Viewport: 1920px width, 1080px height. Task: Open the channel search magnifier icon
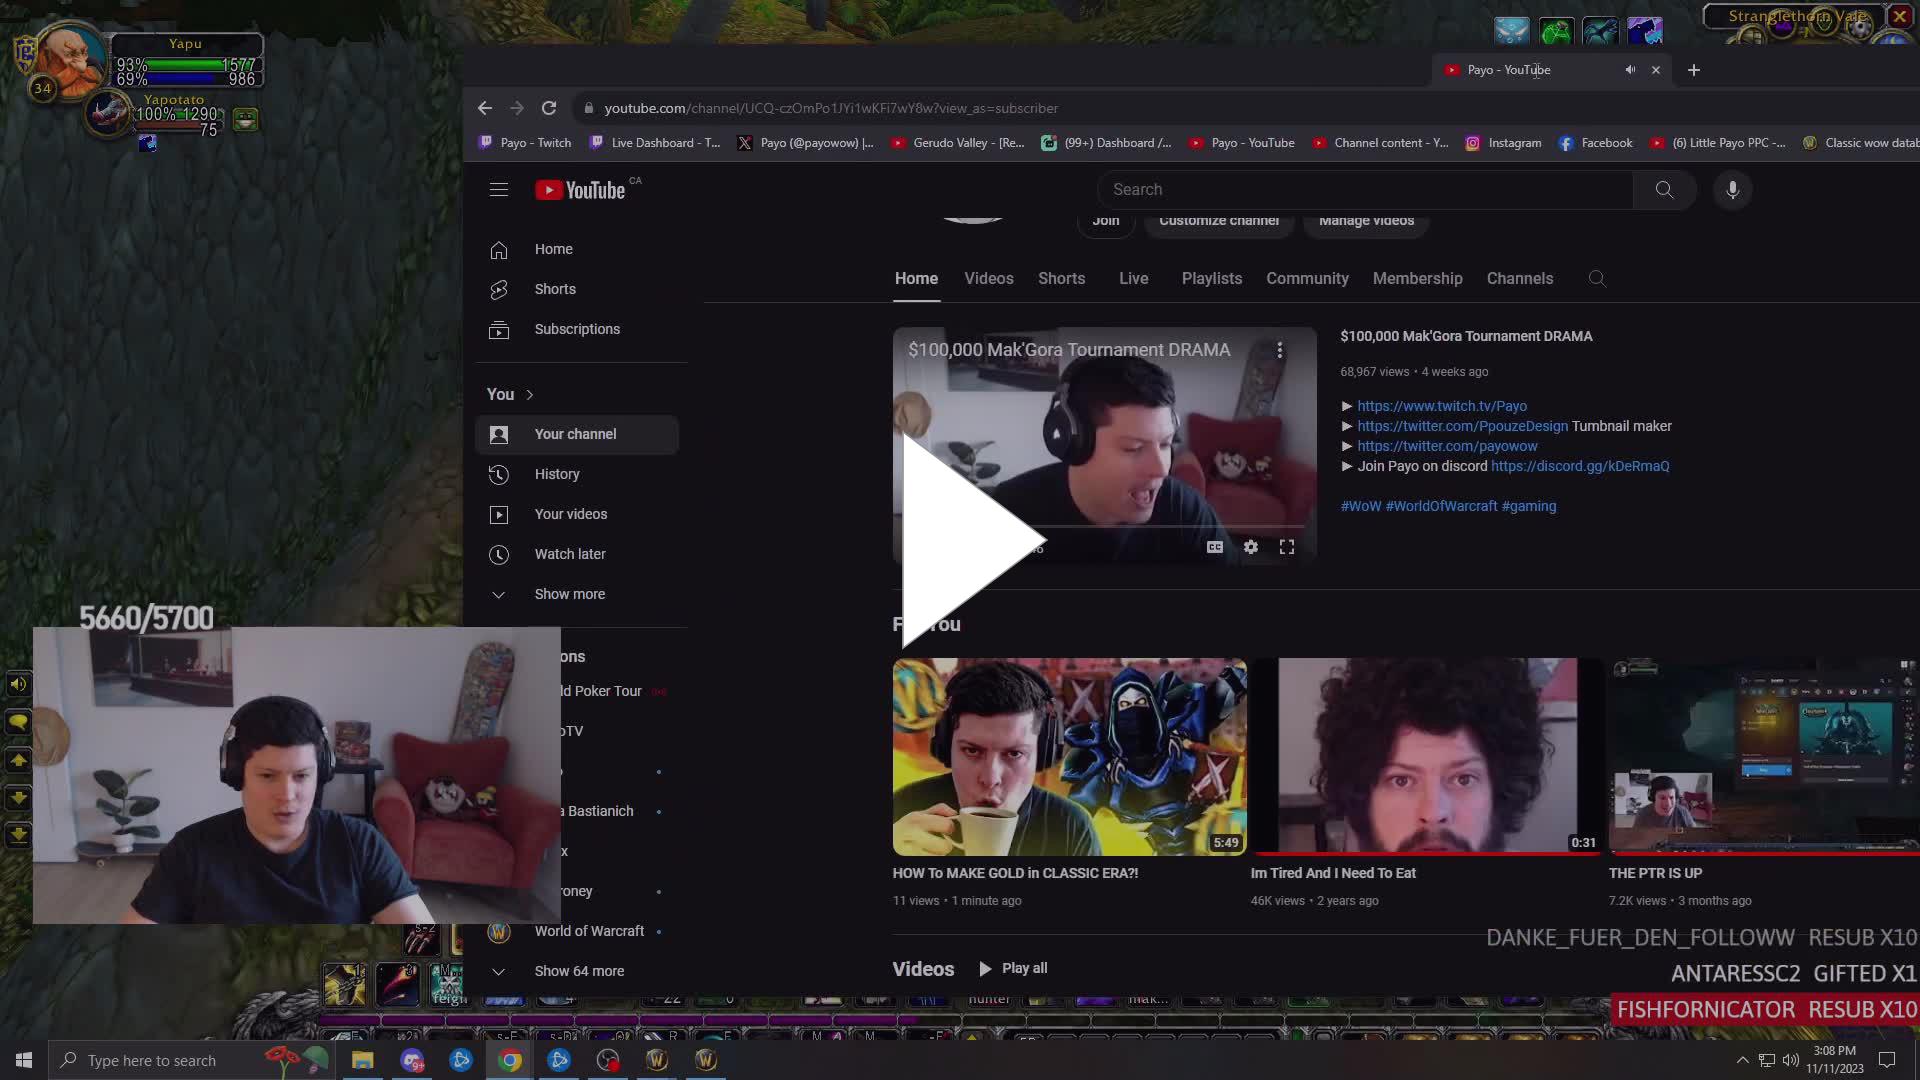click(x=1596, y=279)
